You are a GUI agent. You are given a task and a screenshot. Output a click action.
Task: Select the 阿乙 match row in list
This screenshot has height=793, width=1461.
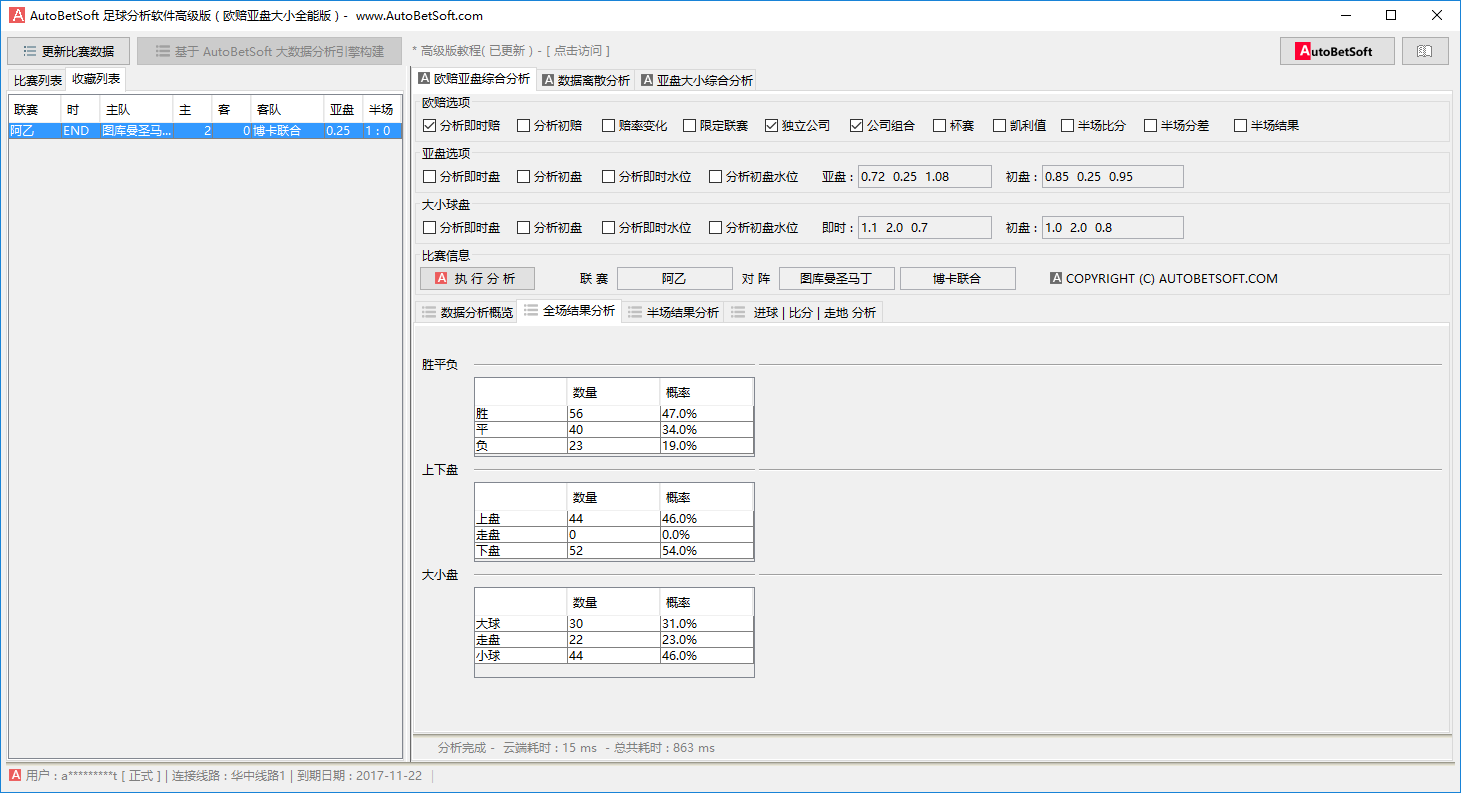click(205, 130)
